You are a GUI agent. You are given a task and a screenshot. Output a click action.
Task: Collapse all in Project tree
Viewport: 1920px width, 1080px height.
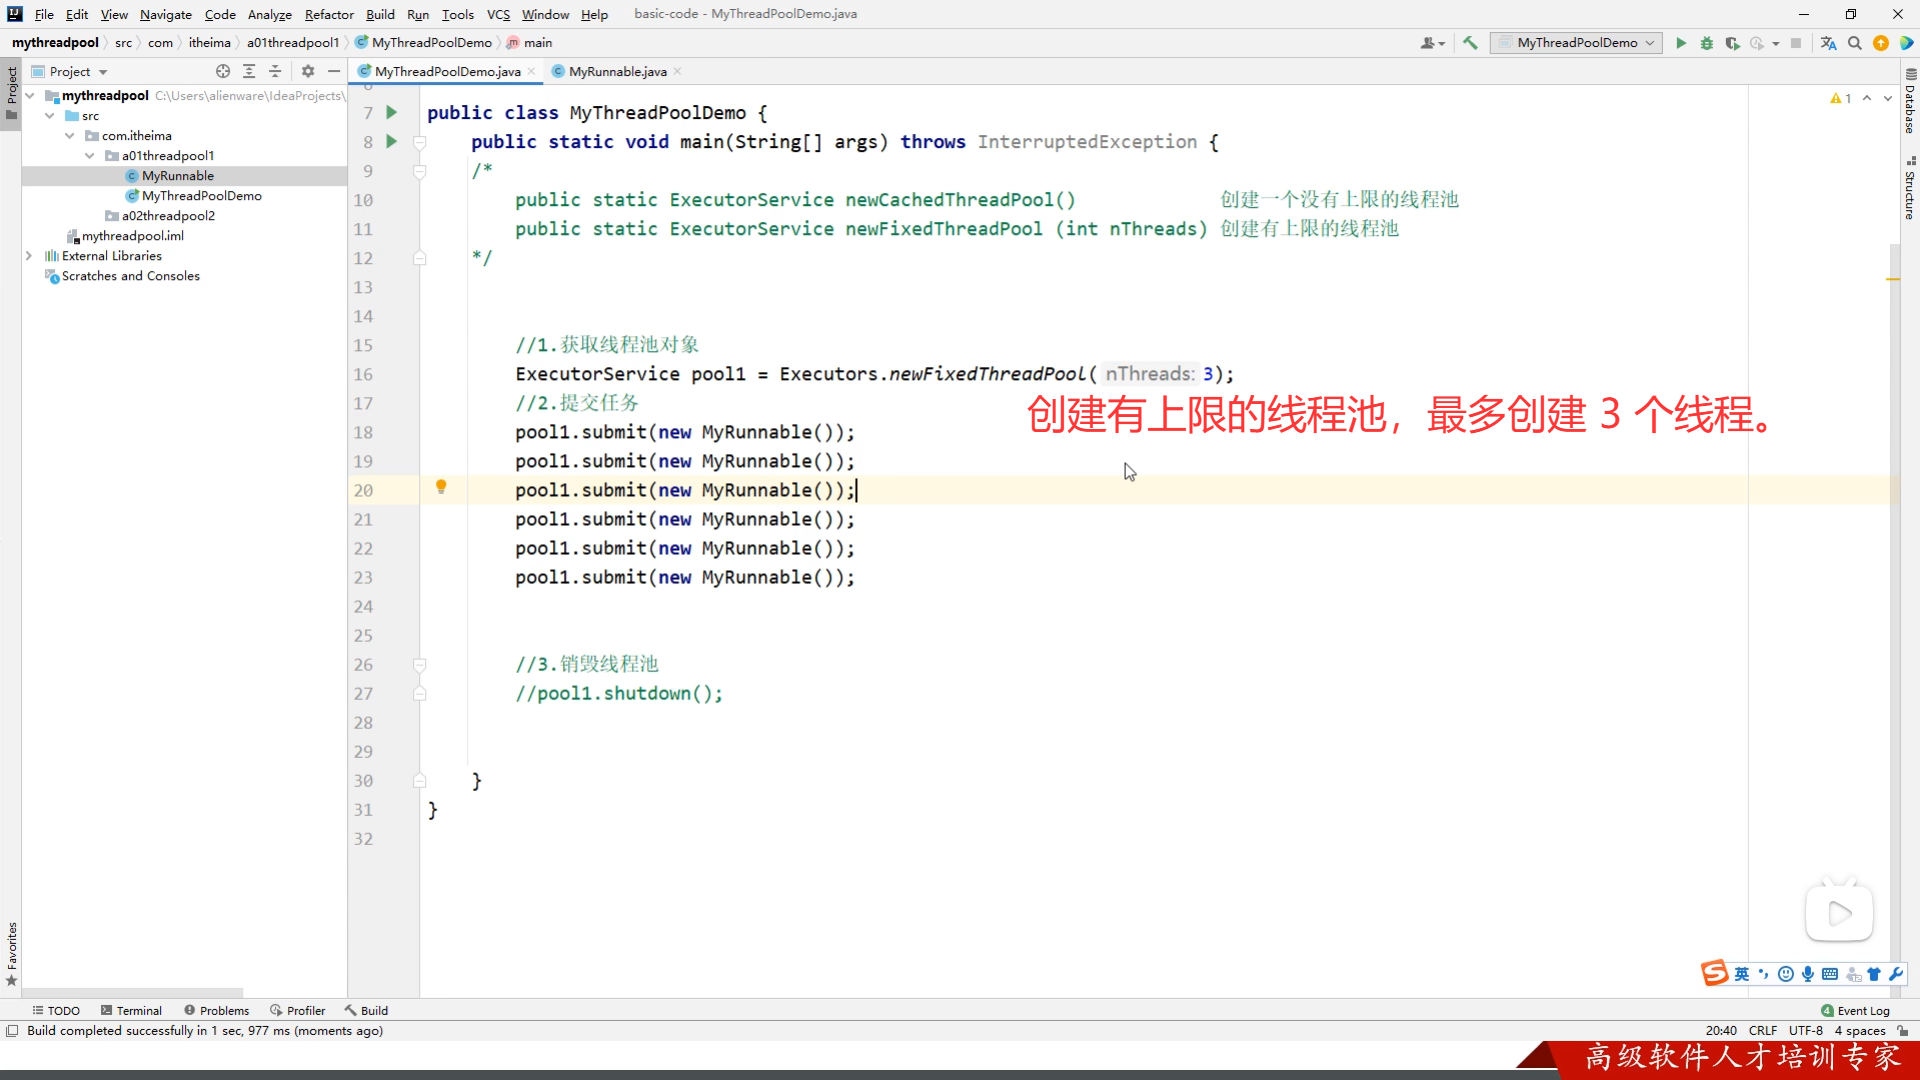275,71
